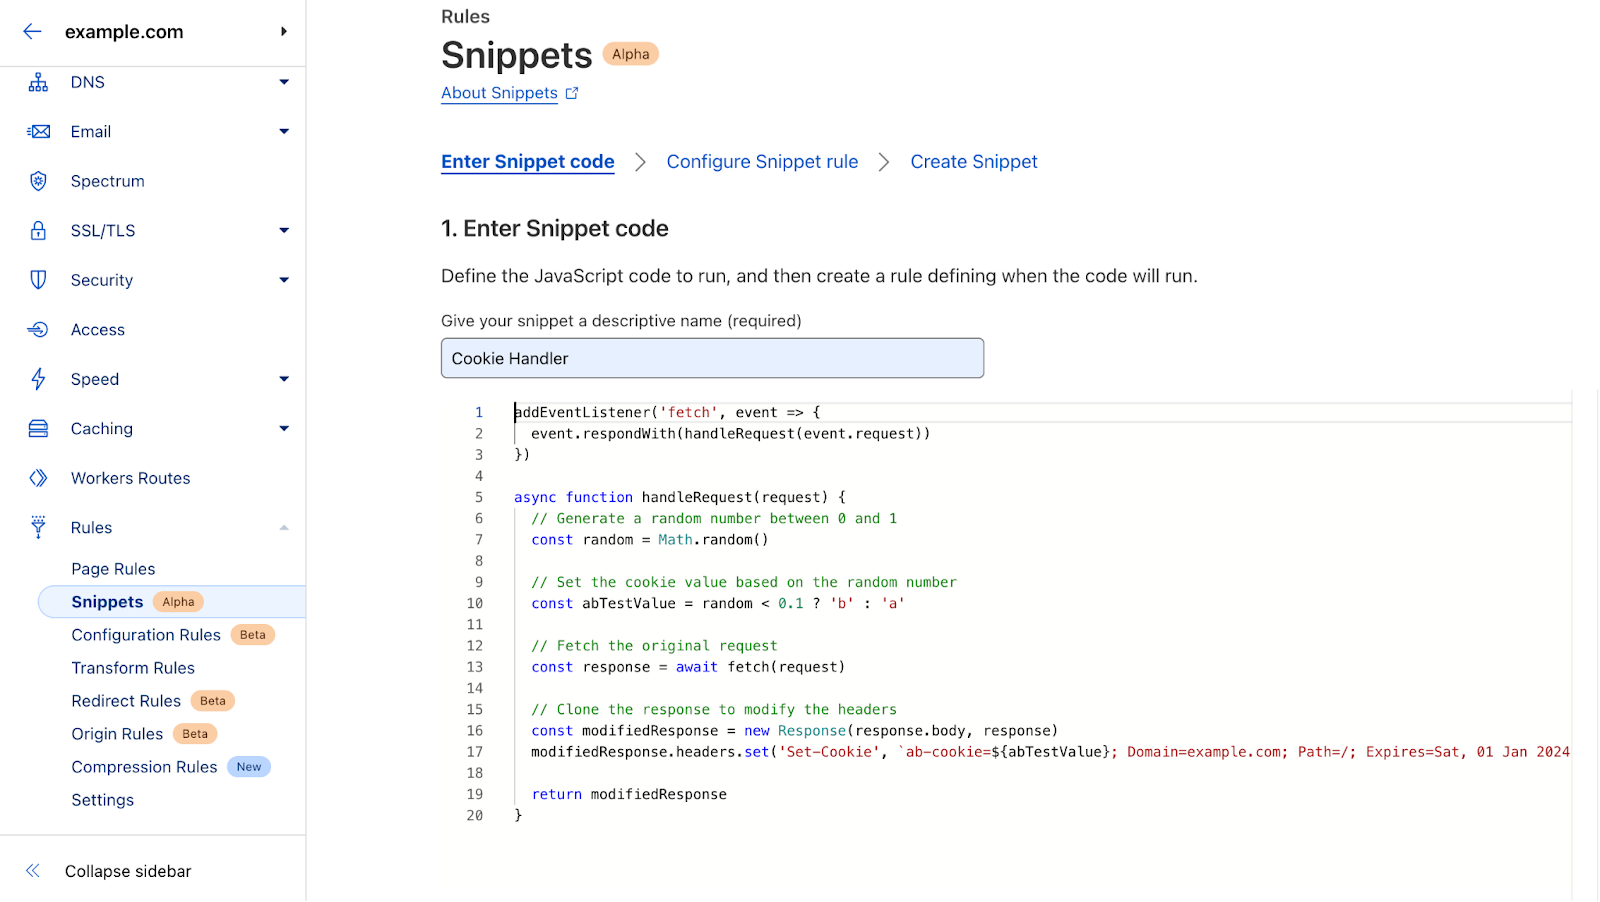Click the const abTestValue line
This screenshot has width=1600, height=902.
click(x=718, y=603)
